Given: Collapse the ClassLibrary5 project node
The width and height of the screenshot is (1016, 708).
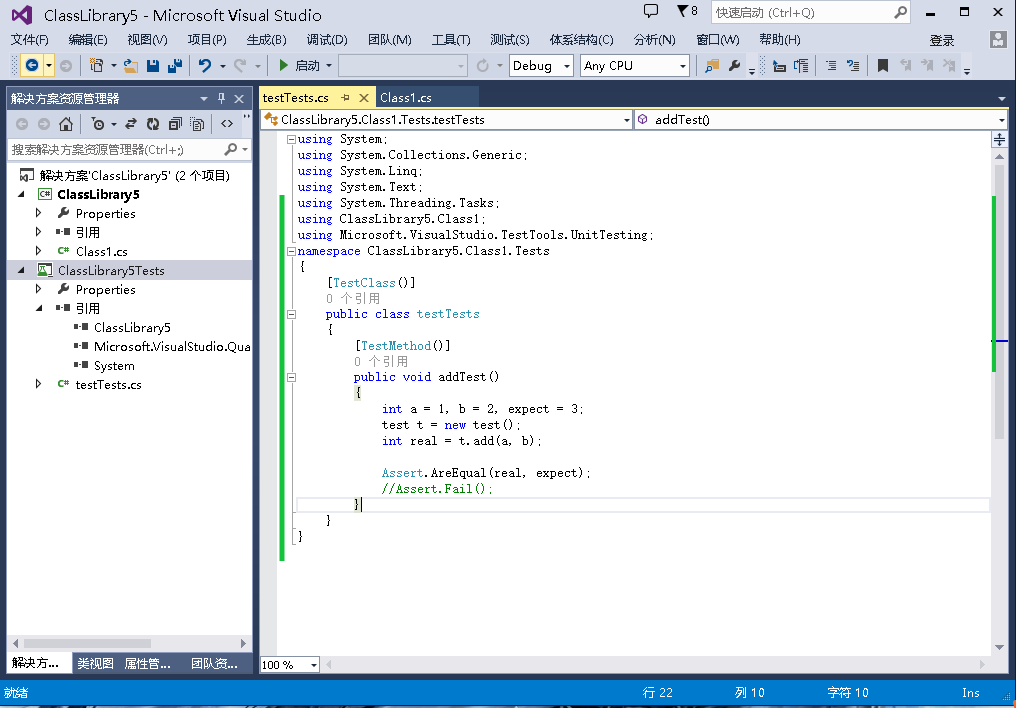Looking at the screenshot, I should click(21, 194).
